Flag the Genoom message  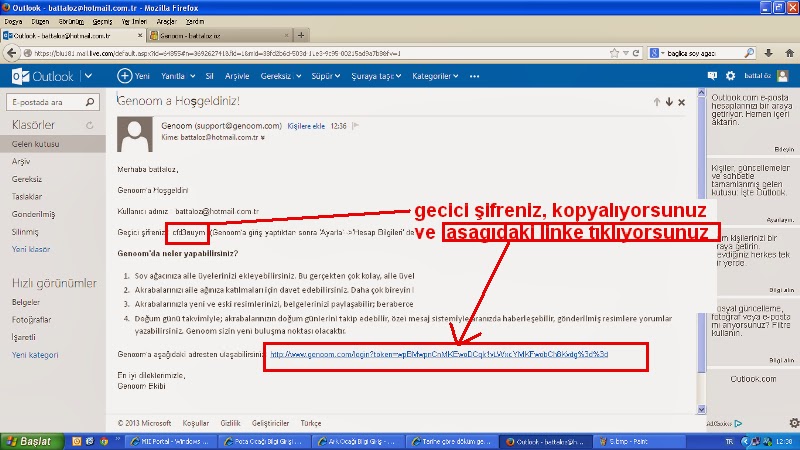click(x=356, y=126)
